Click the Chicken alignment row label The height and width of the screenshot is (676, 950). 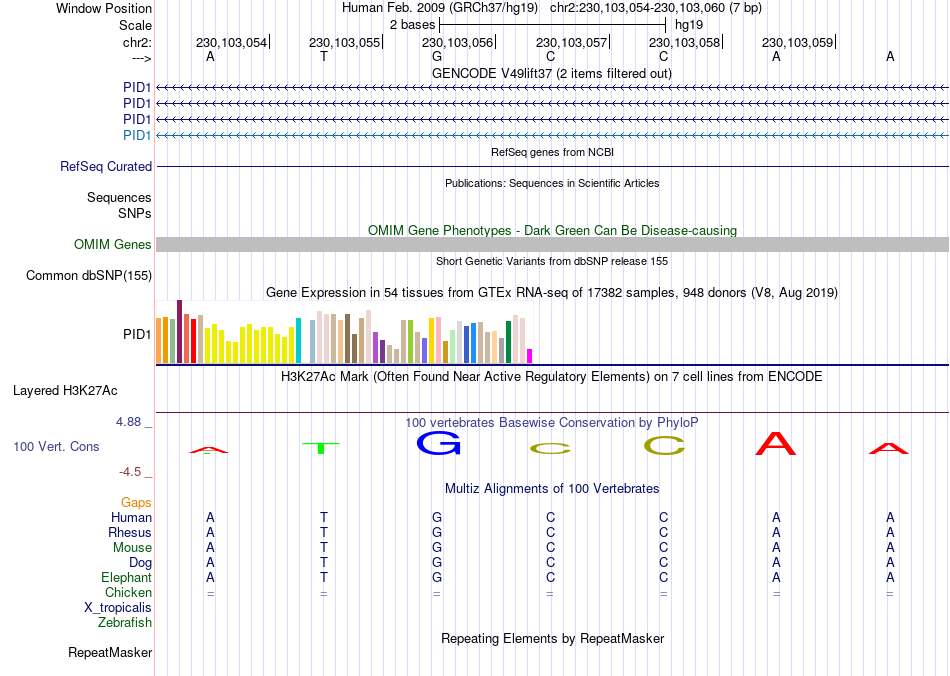[x=128, y=592]
